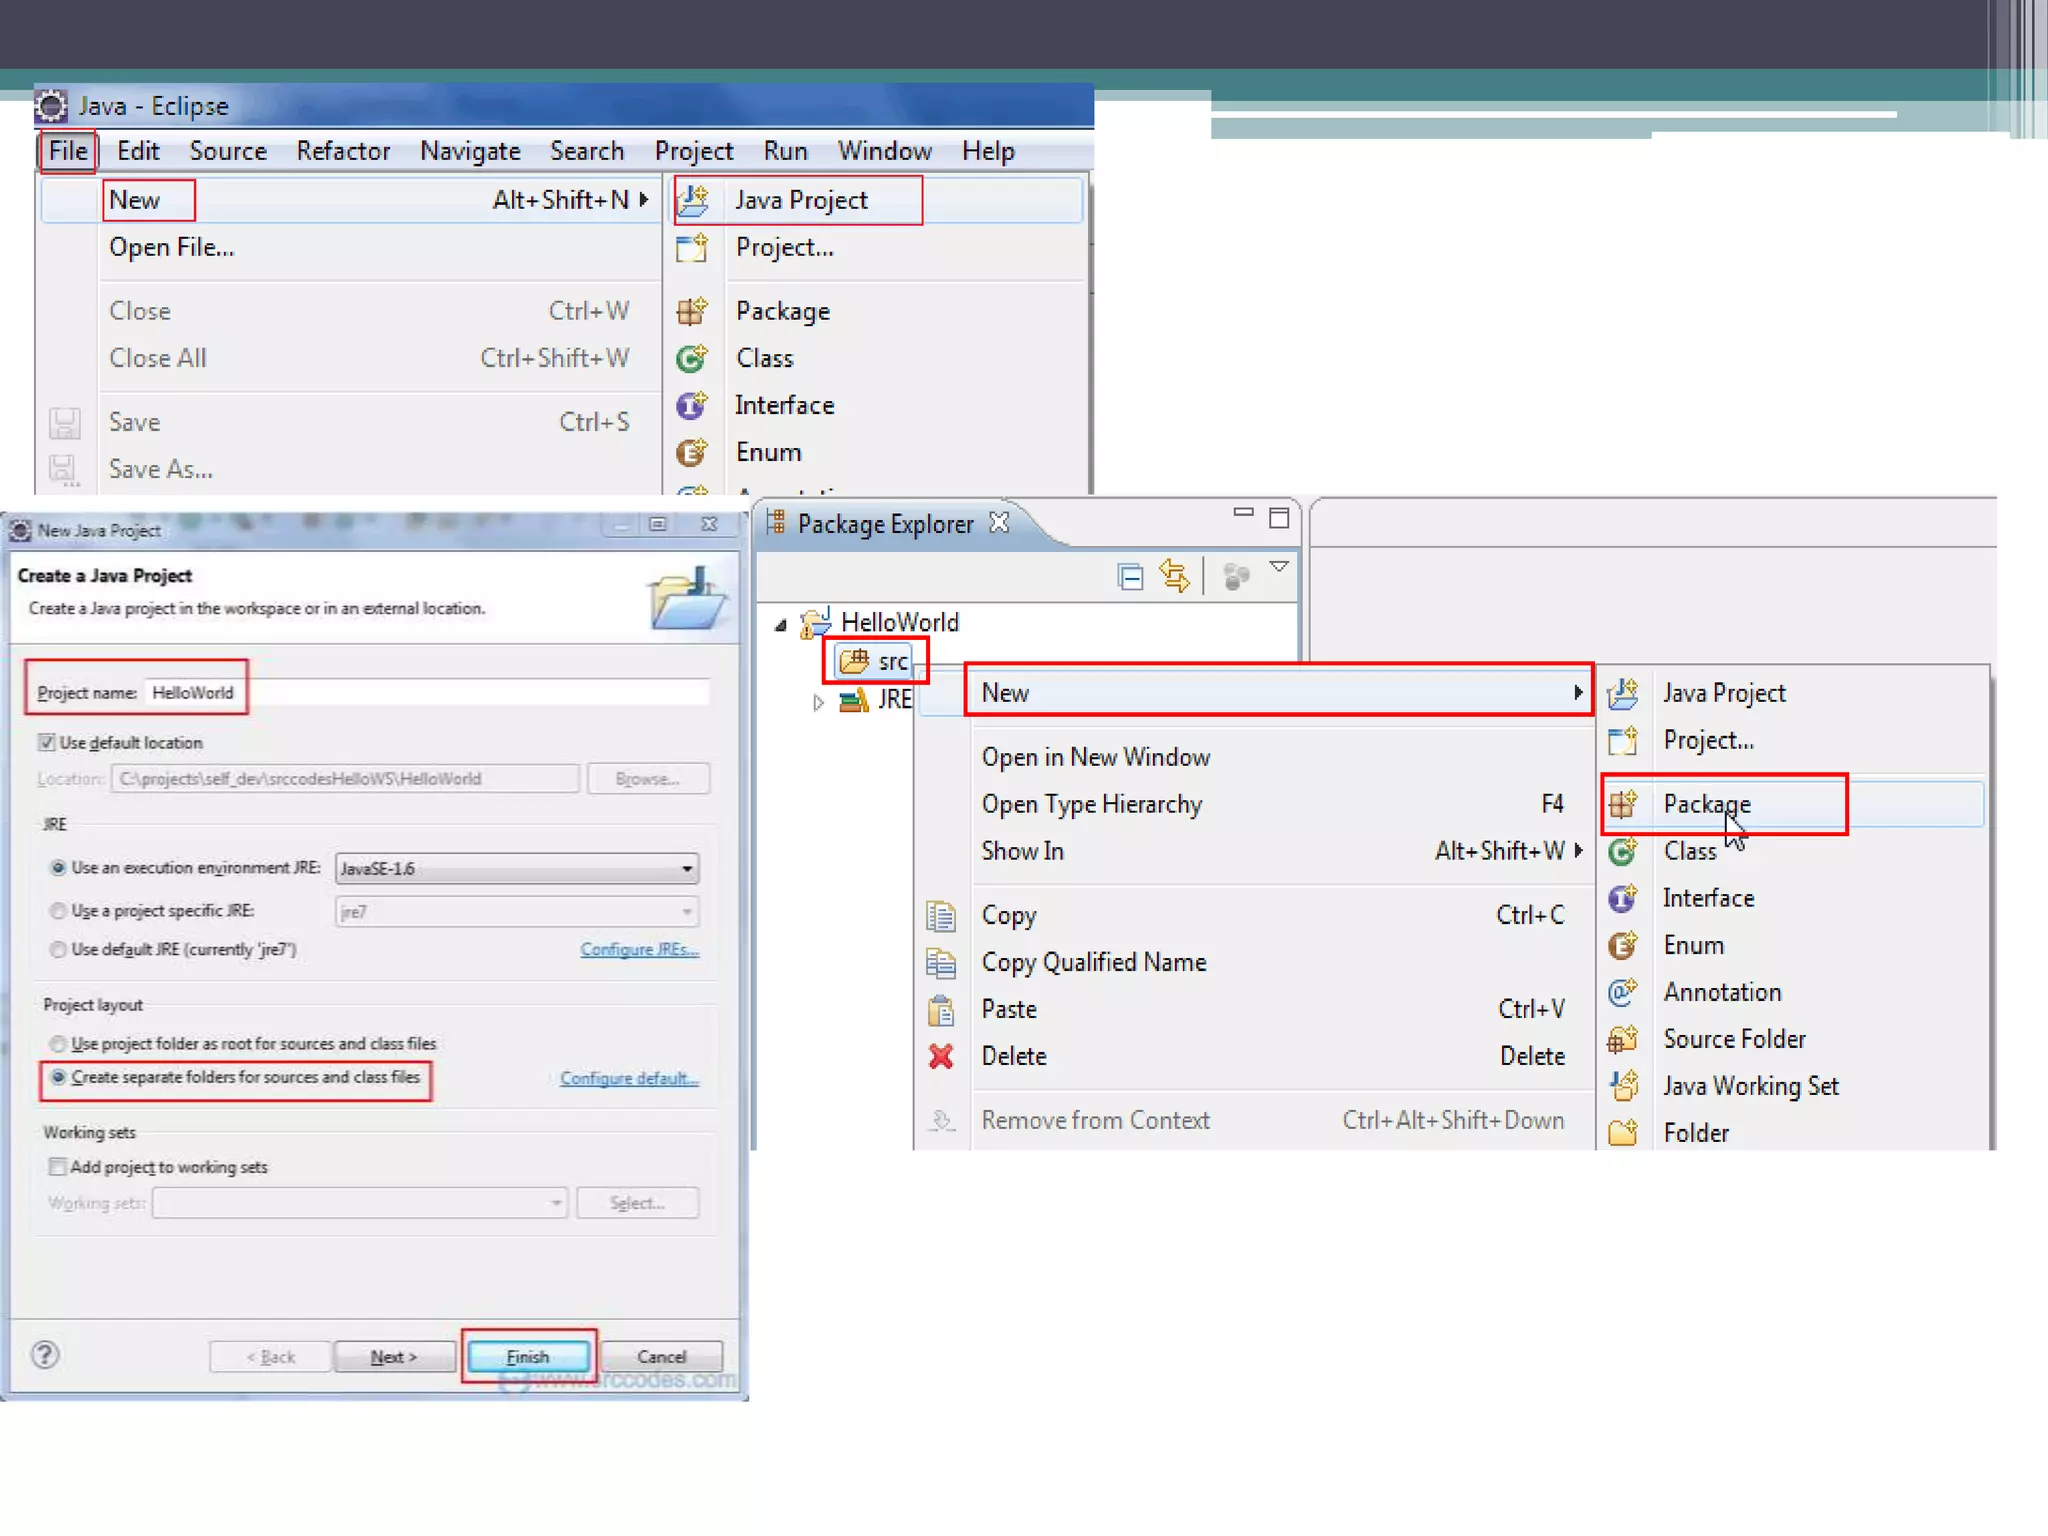Click the Finish button
2048x1536 pixels.
(528, 1357)
